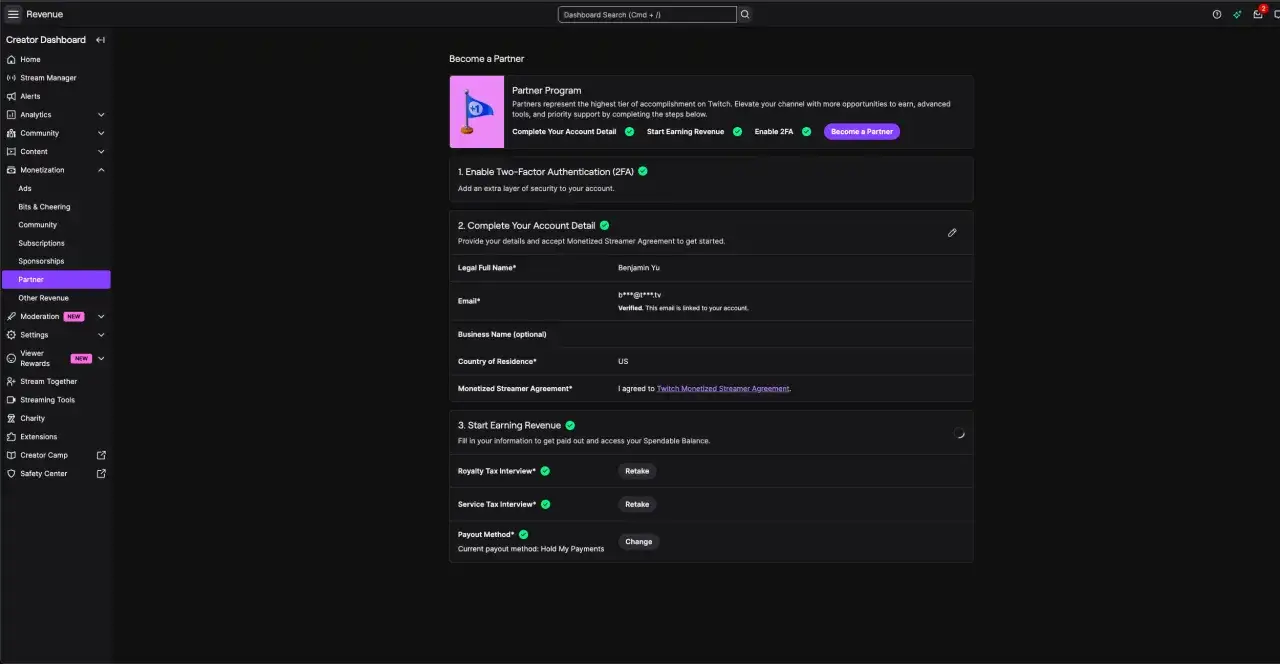Click the Stream Together person icon
Screen dimensions: 1280x664
pyautogui.click(x=11, y=381)
